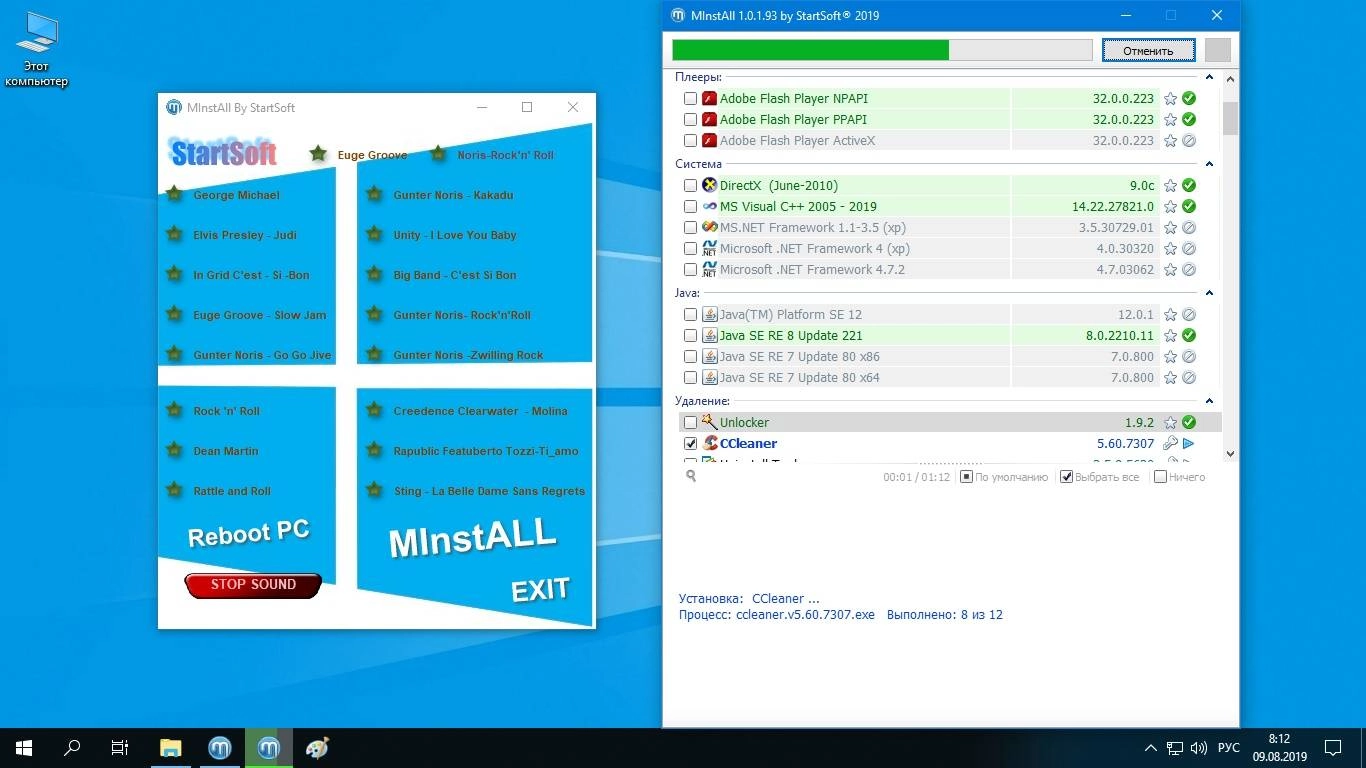Click green check status for Adobe Flash Player PPAPI
The width and height of the screenshot is (1366, 768).
[x=1189, y=120]
